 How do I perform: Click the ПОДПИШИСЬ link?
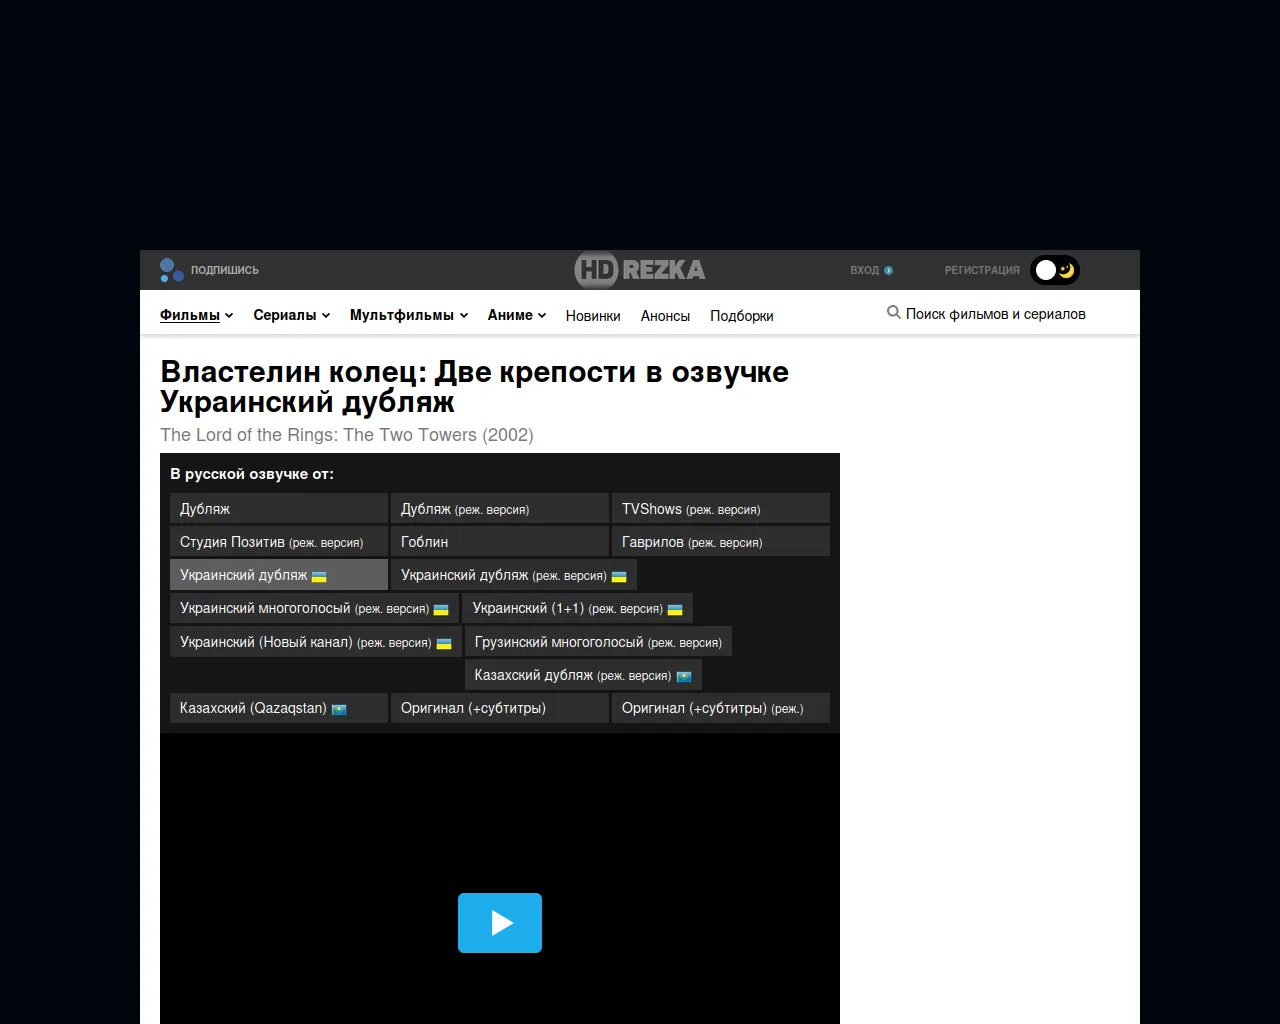click(225, 270)
